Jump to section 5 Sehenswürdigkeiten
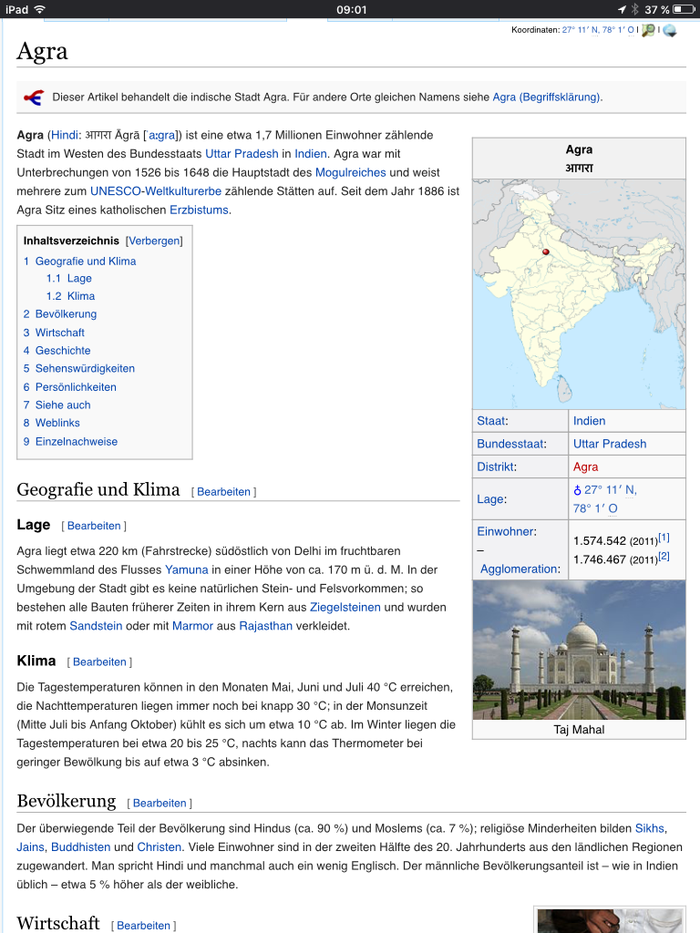This screenshot has width=700, height=933. pos(79,368)
